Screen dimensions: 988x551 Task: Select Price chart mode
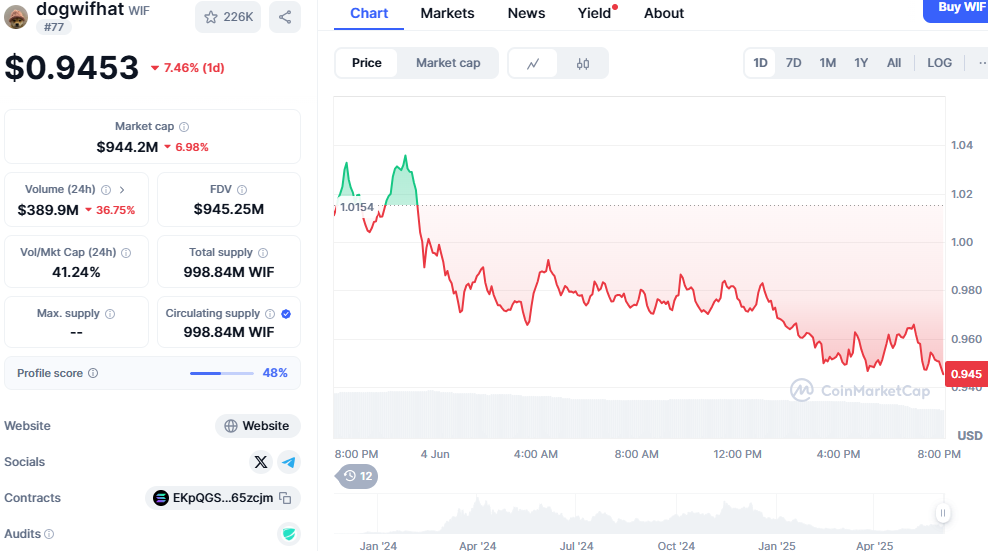click(367, 63)
